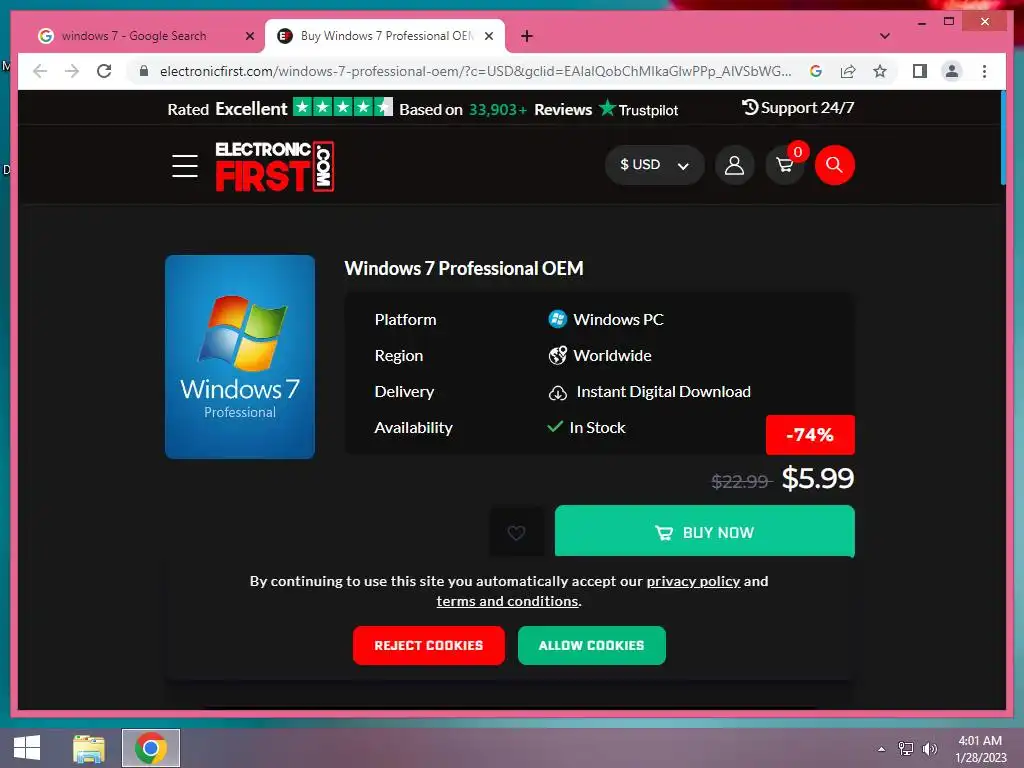Reload the page
The image size is (1024, 768).
tap(104, 71)
